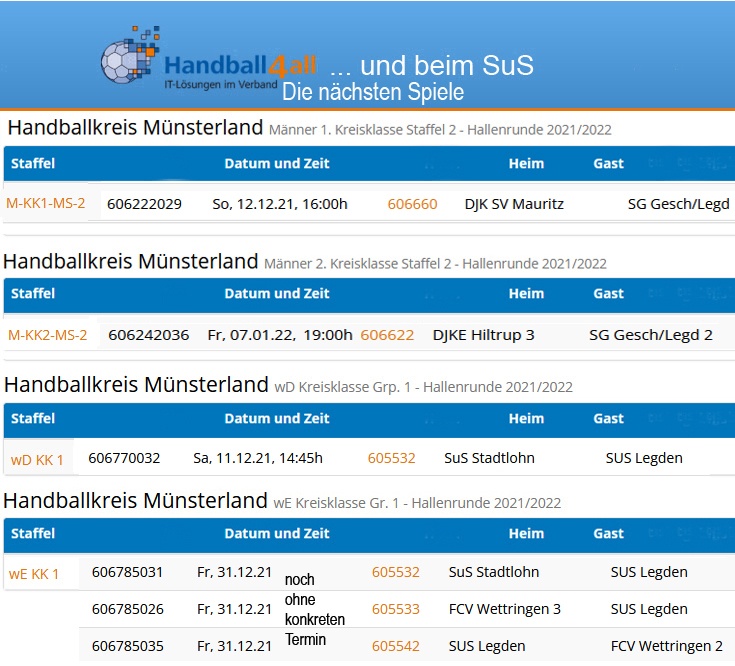The width and height of the screenshot is (735, 666).
Task: Select game number 606770032
Action: (124, 458)
